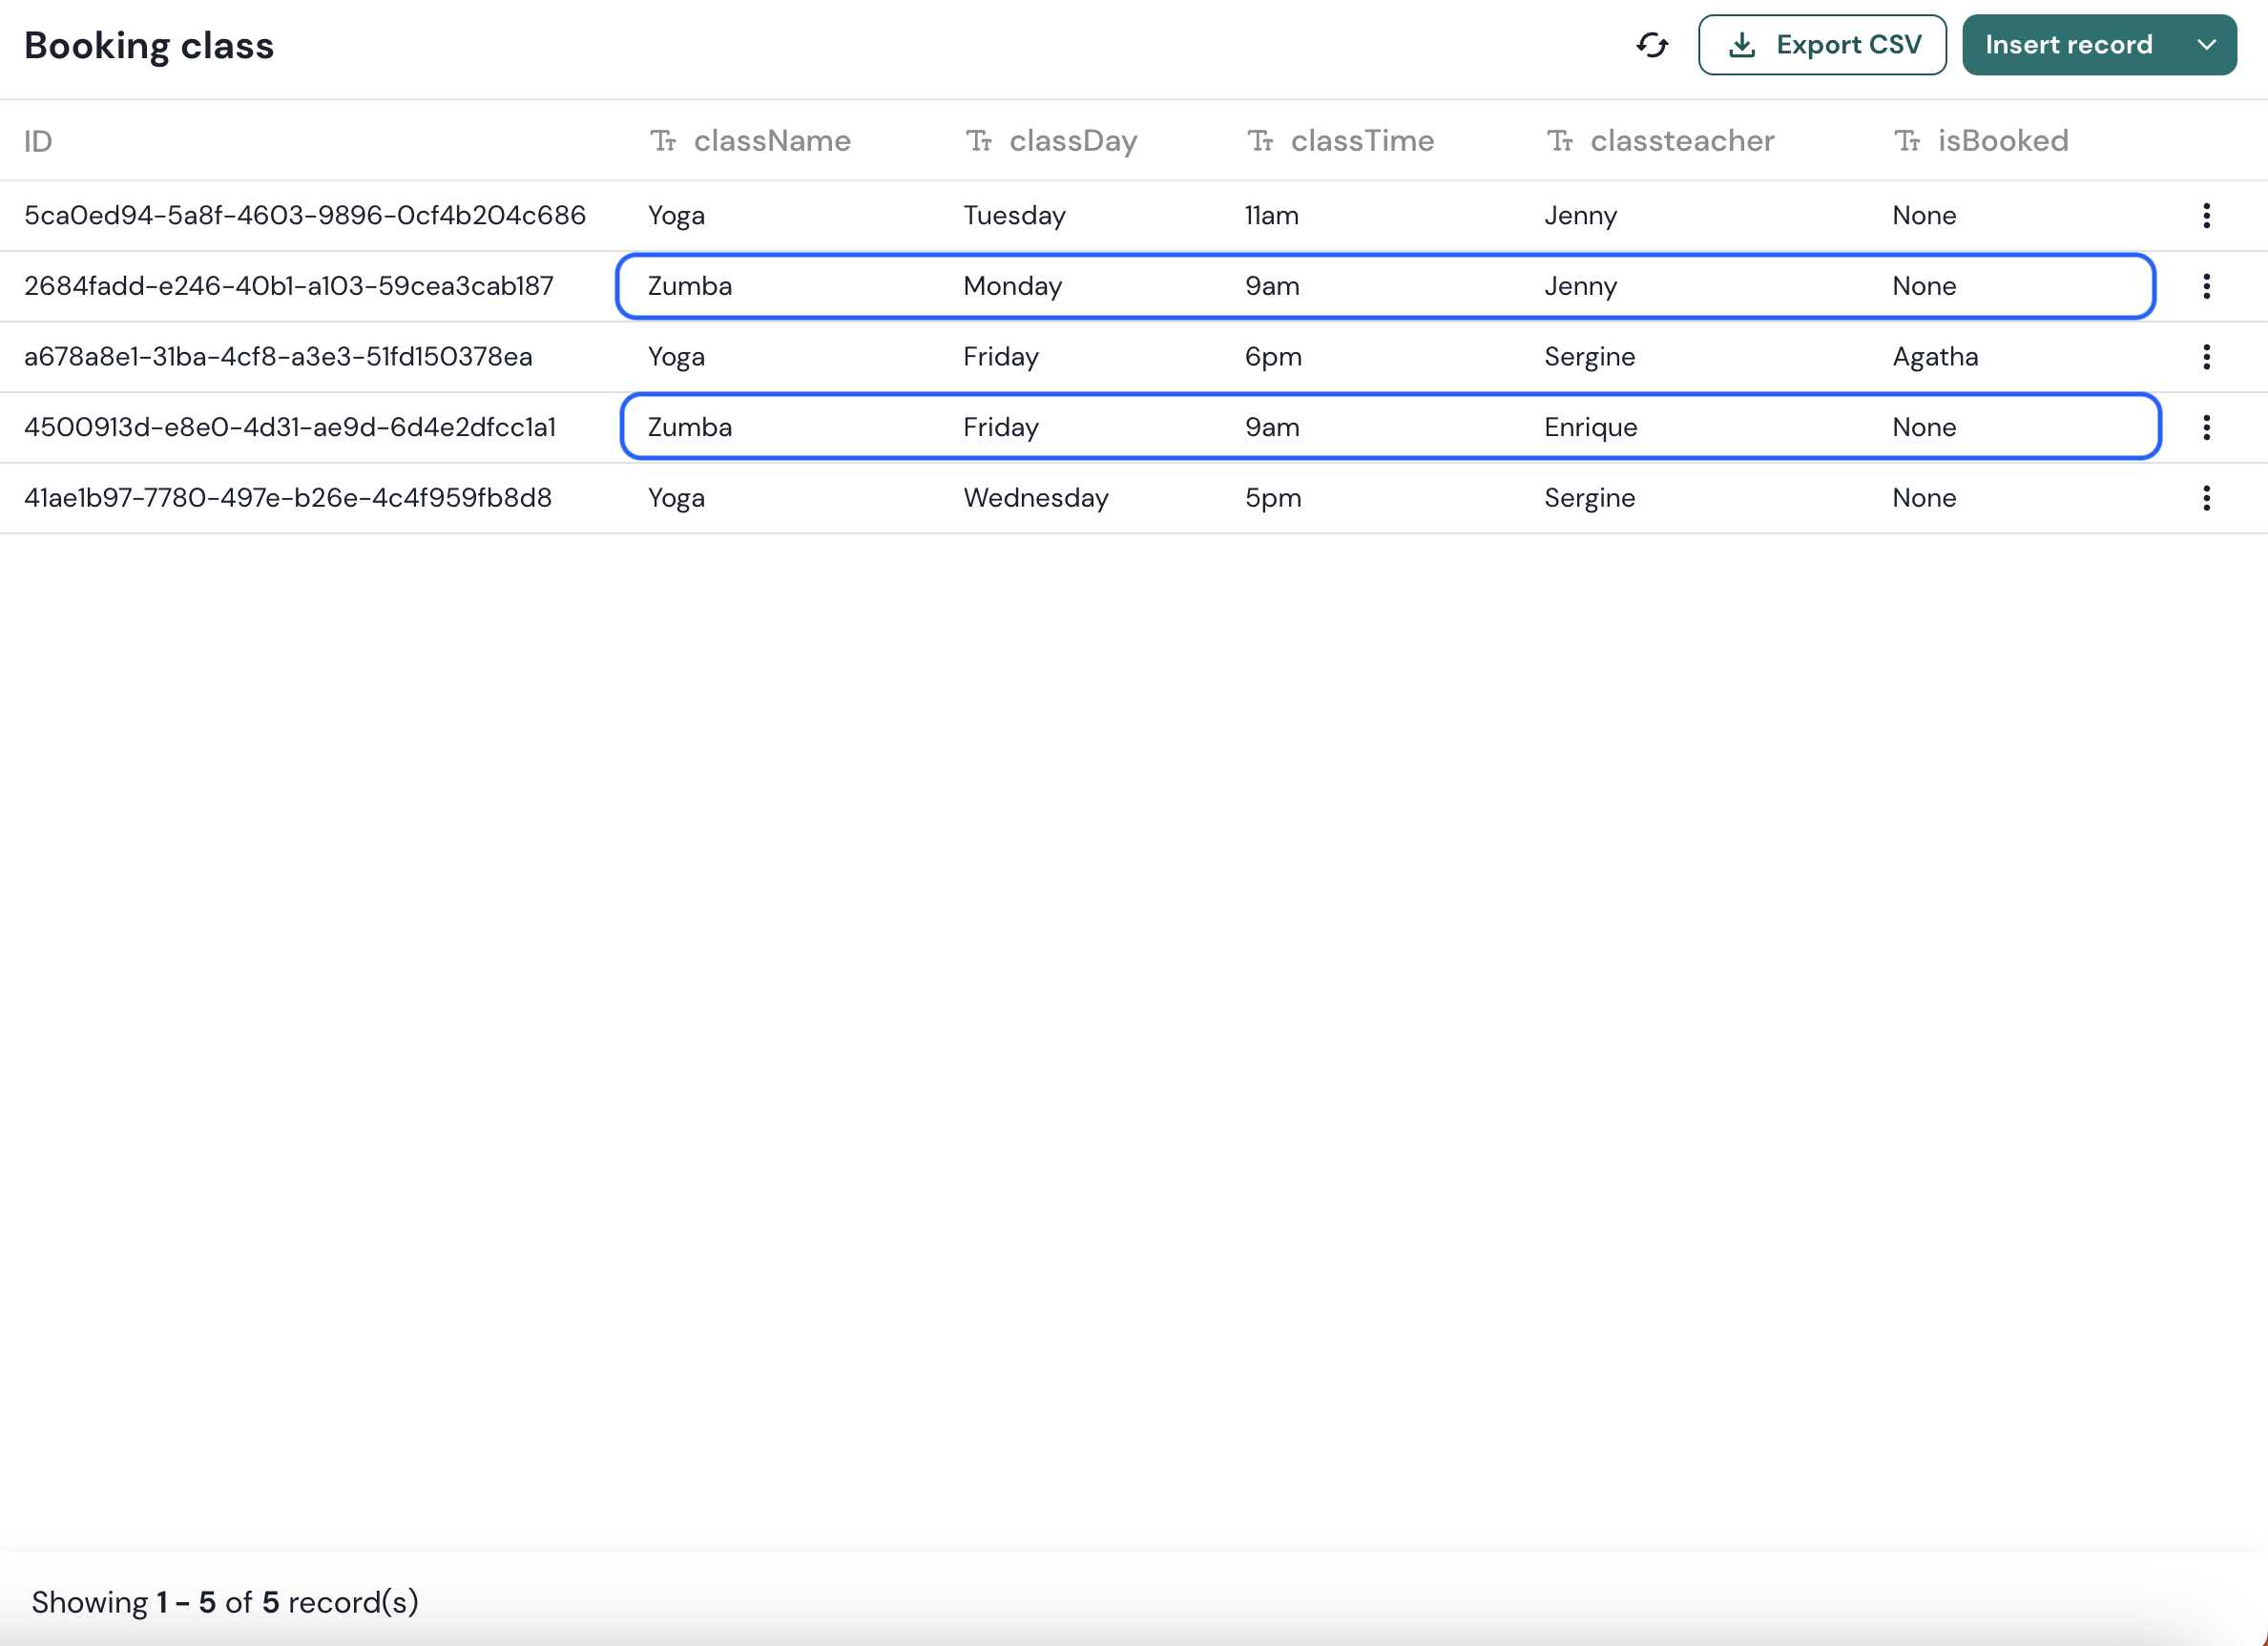Open three-dot menu for Yoga Tuesday row
Viewport: 2268px width, 1646px height.
[x=2205, y=216]
